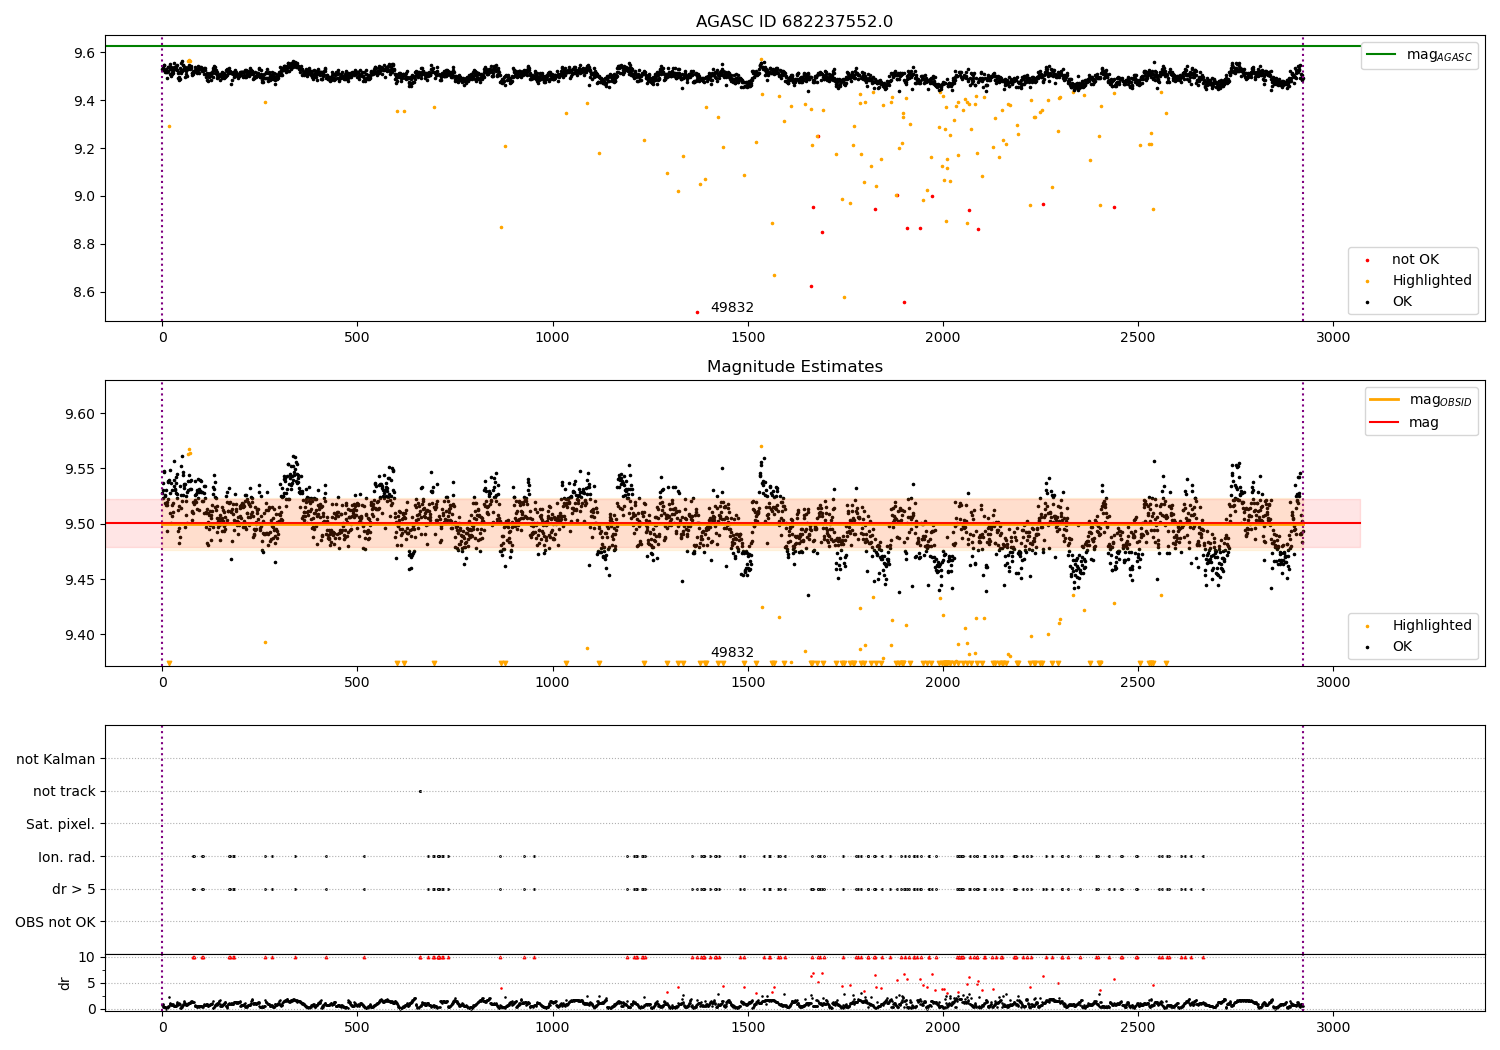Click the 1500 x-axis tick under the bottom plot
This screenshot has width=1500, height=1050.
(747, 1027)
